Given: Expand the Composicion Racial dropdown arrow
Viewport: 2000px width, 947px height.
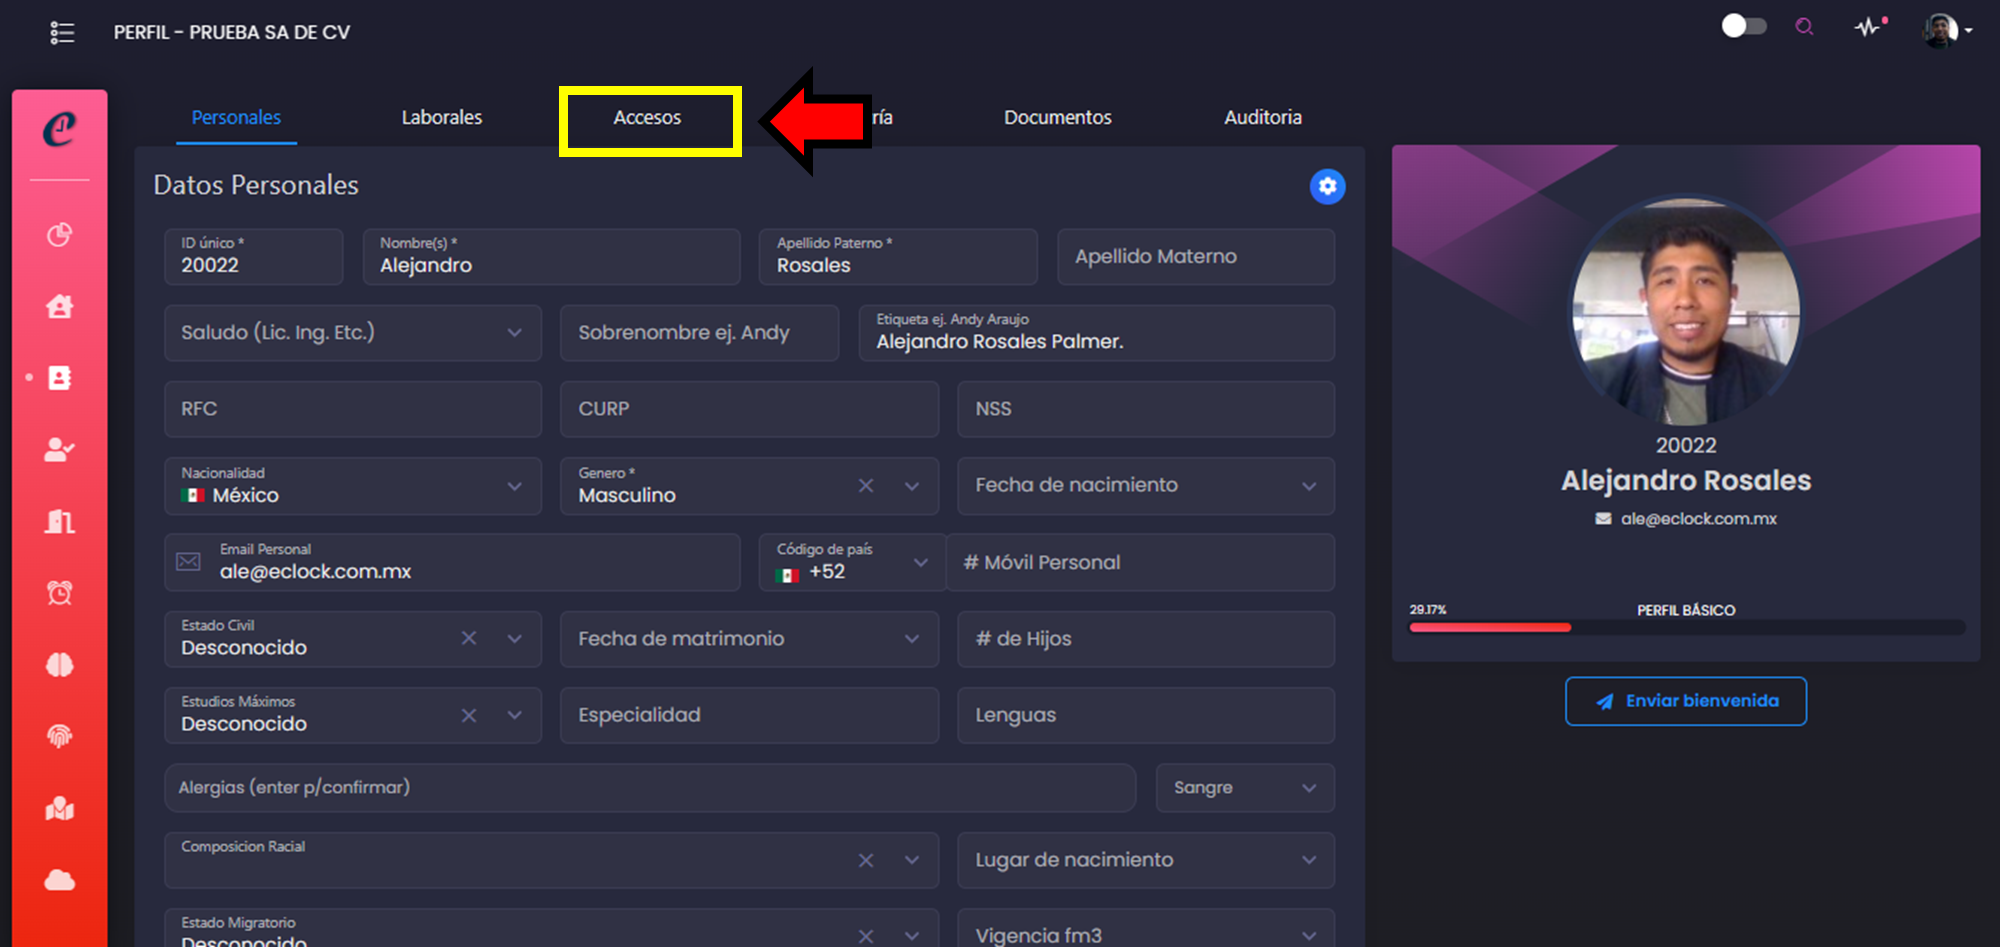Looking at the screenshot, I should point(912,860).
